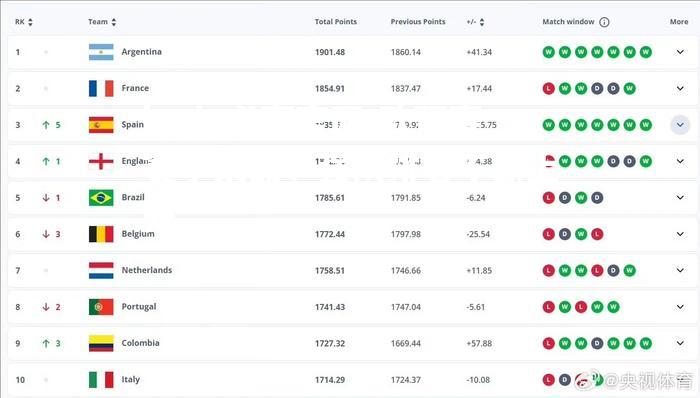Click the Total Points column header
This screenshot has width=700, height=398.
(x=336, y=21)
